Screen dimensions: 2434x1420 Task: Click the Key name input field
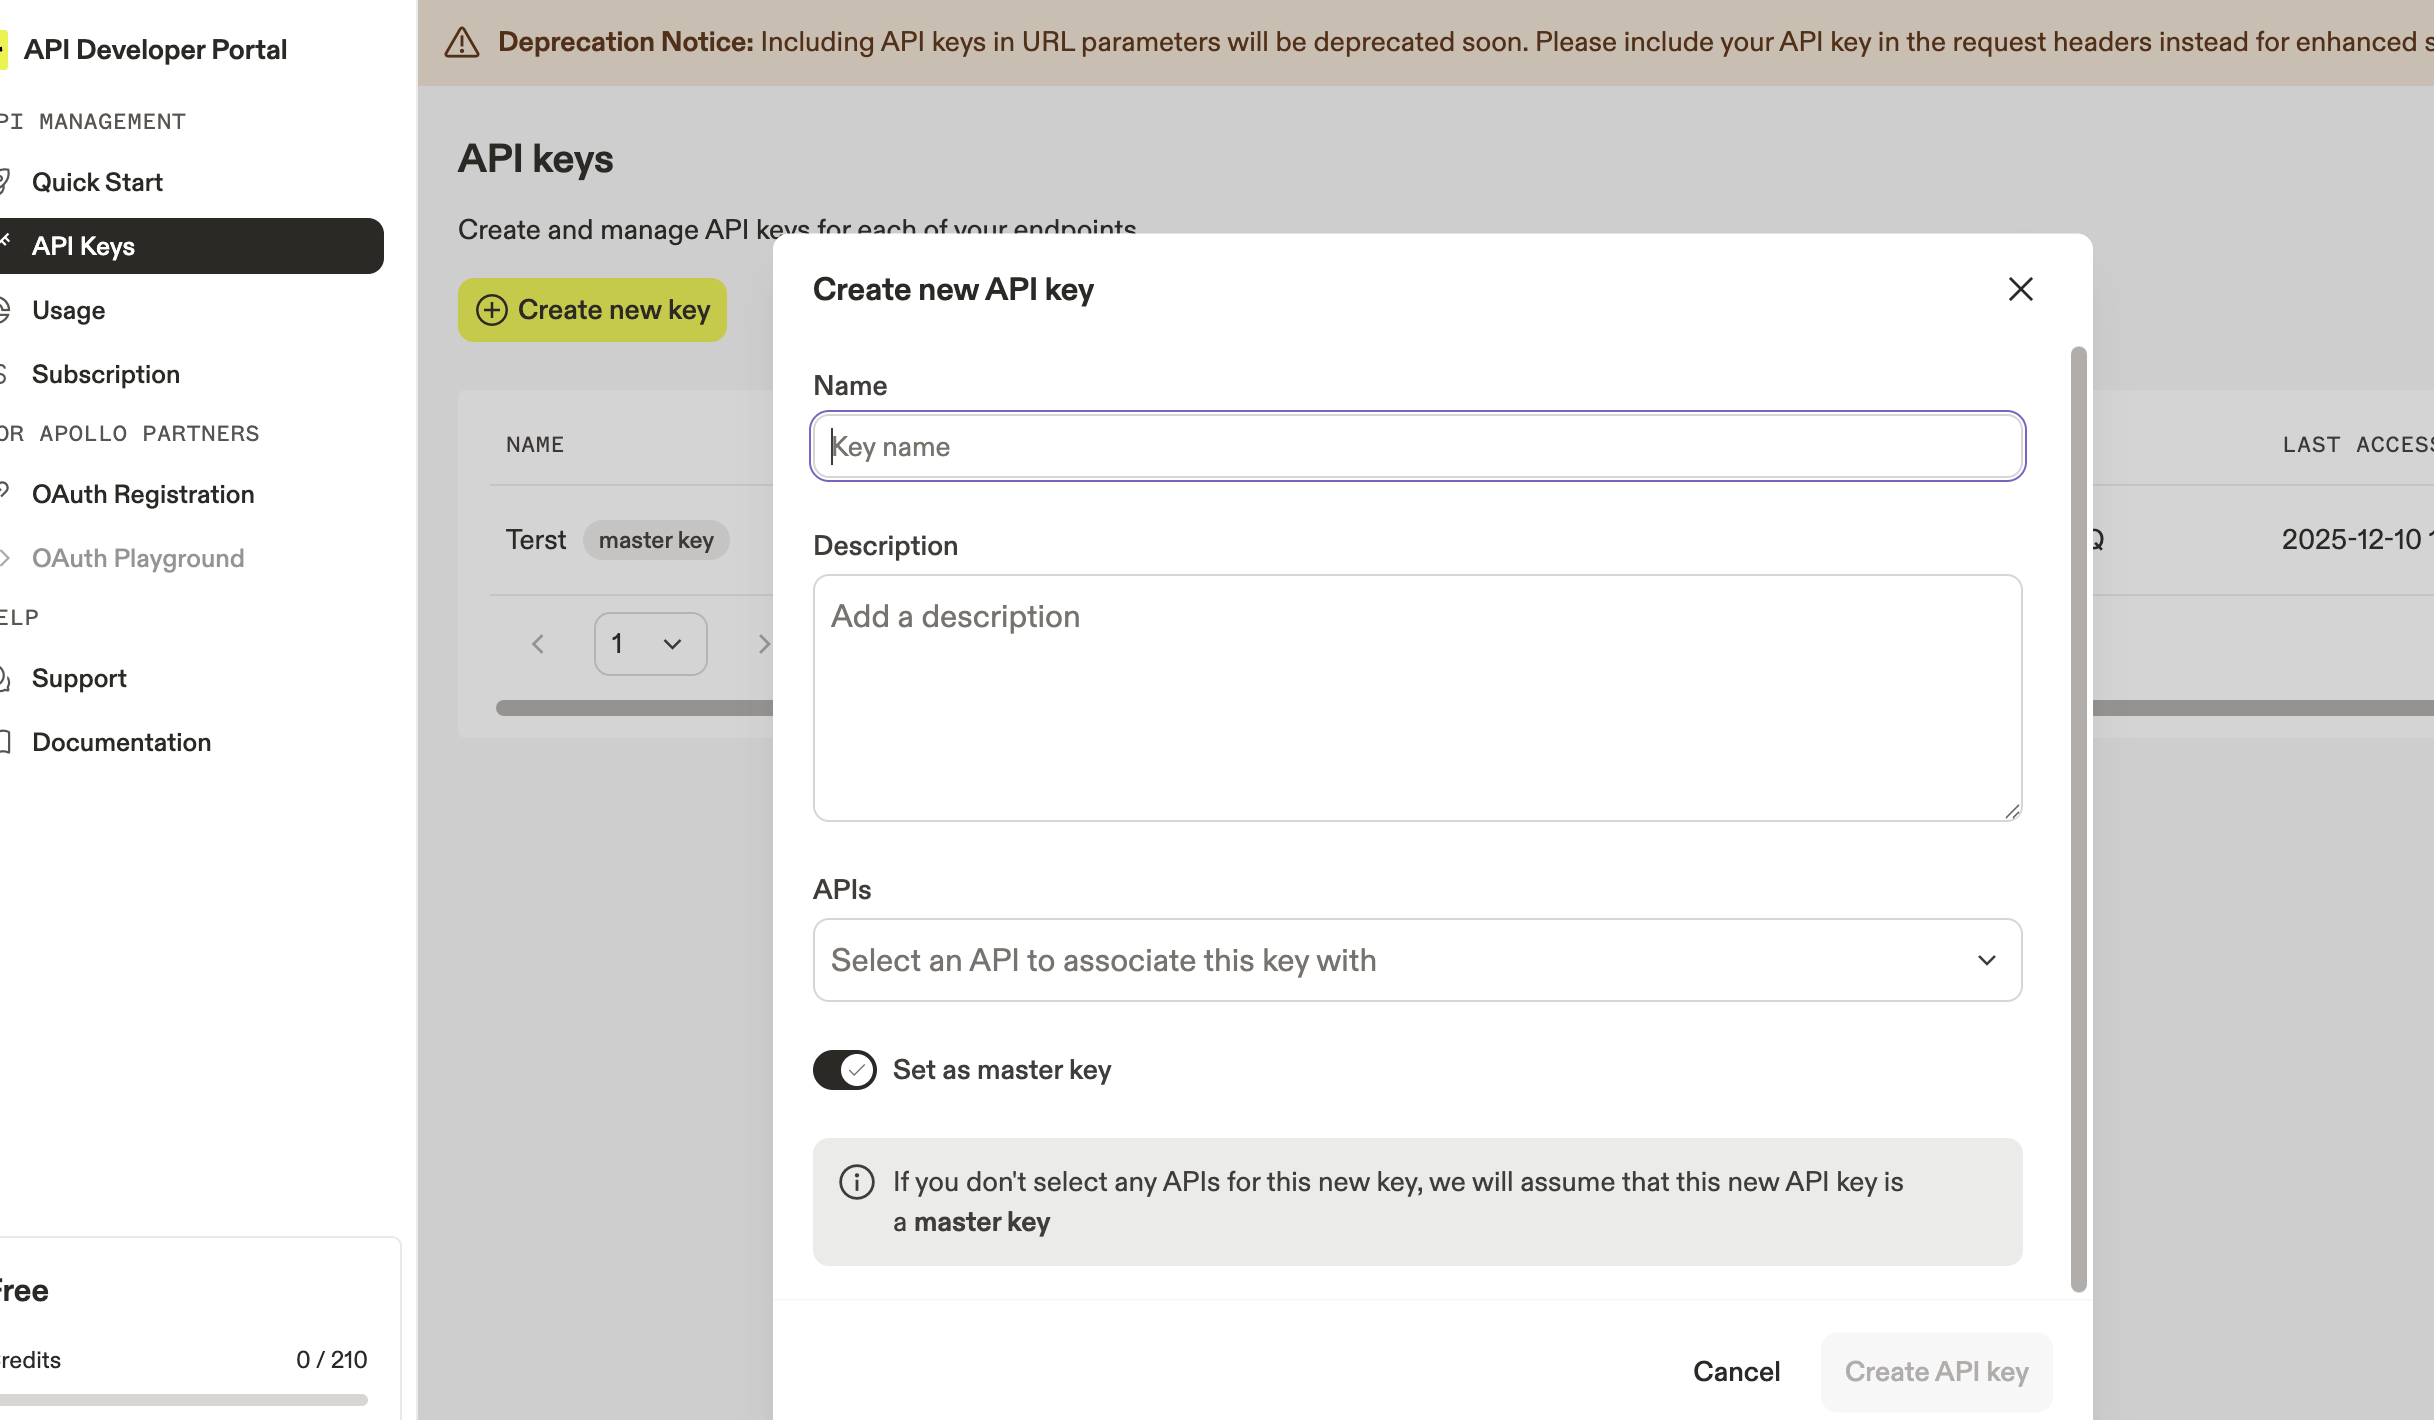pos(1417,446)
